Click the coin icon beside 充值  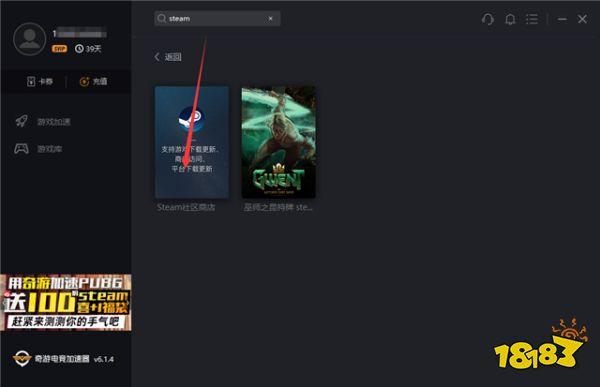(x=84, y=81)
